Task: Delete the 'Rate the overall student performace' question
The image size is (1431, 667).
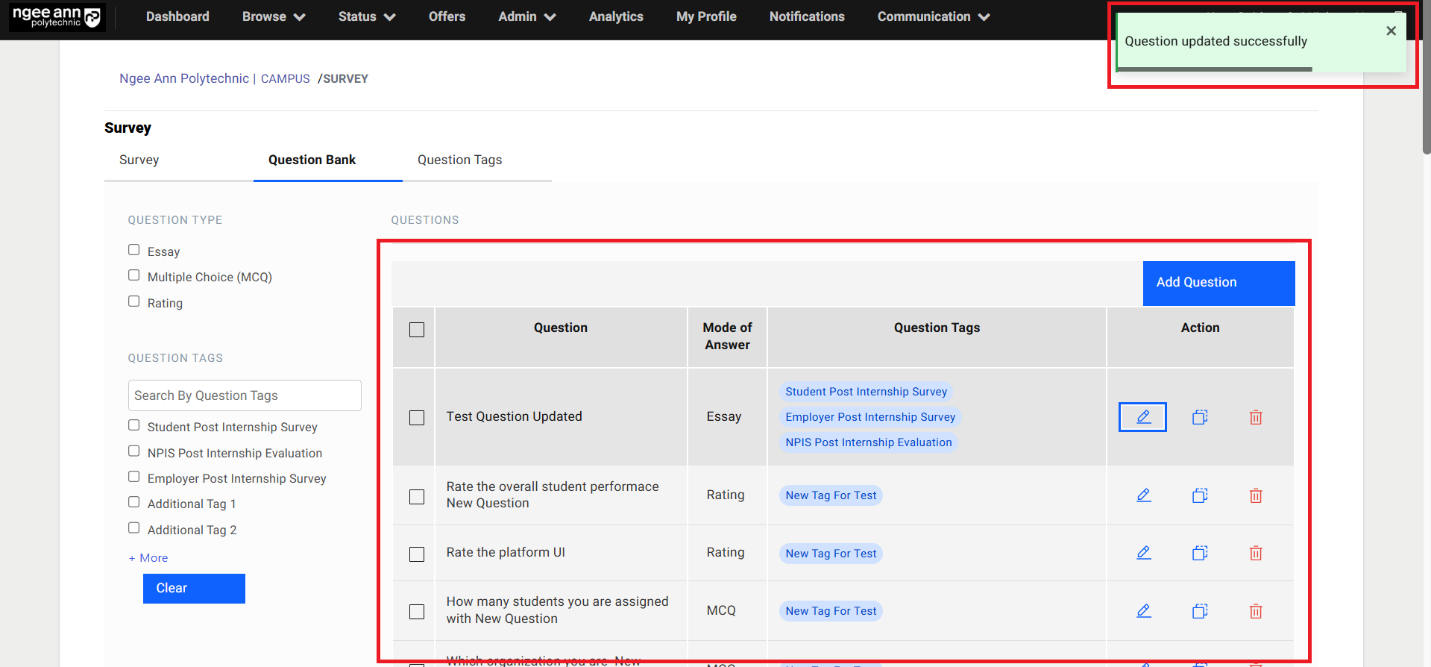Action: click(1256, 495)
